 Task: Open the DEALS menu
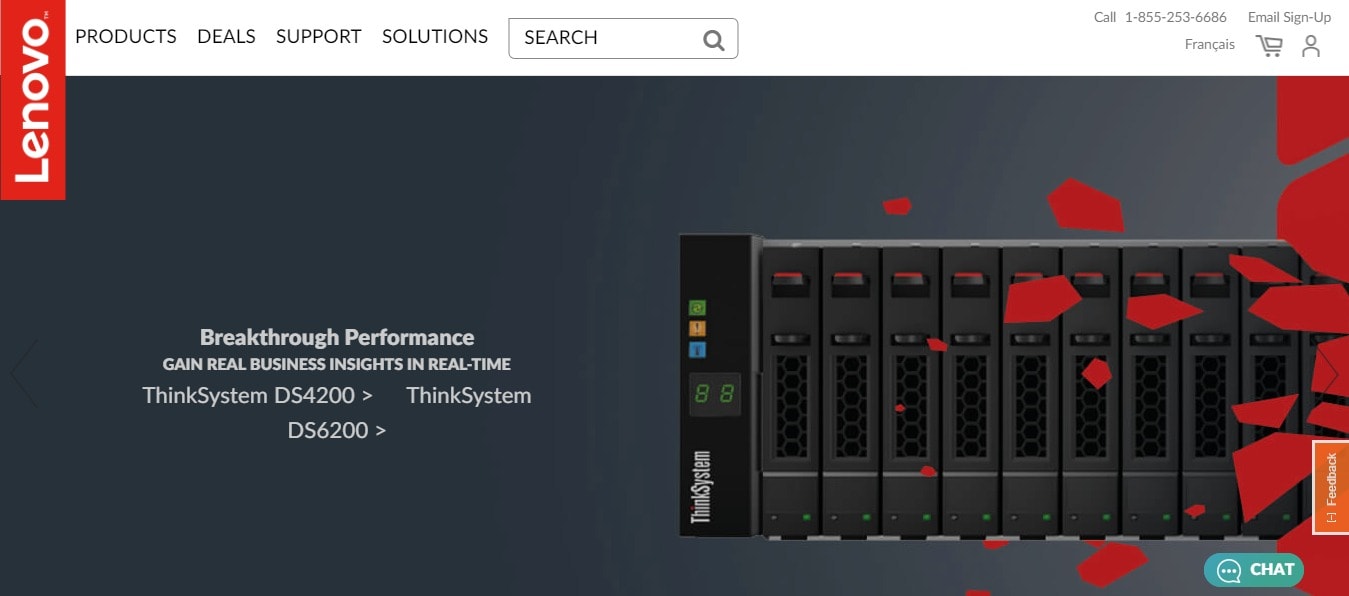coord(226,37)
